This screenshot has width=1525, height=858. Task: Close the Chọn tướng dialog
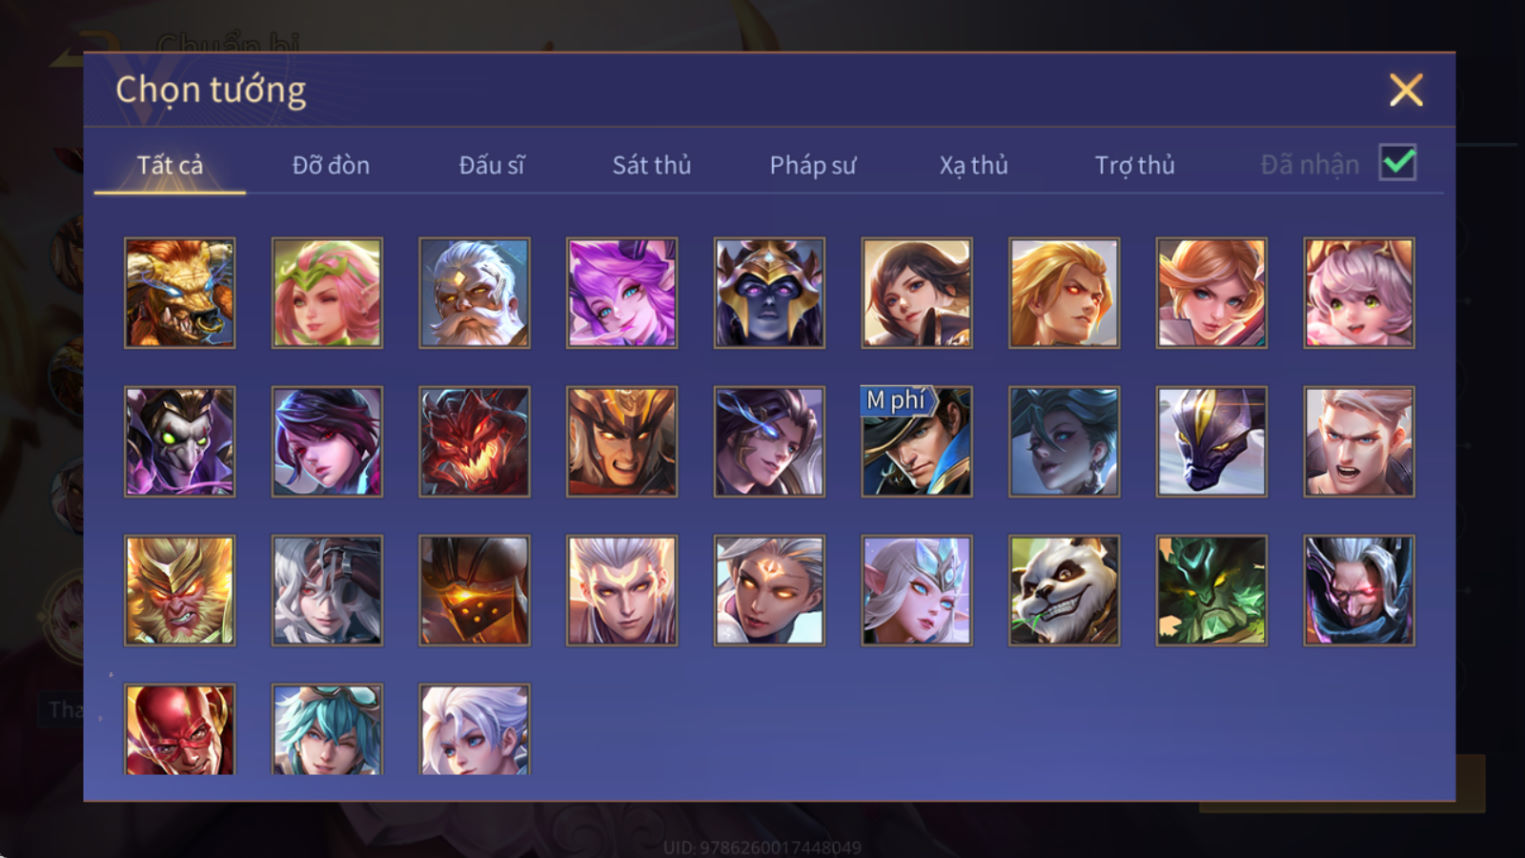click(x=1406, y=90)
